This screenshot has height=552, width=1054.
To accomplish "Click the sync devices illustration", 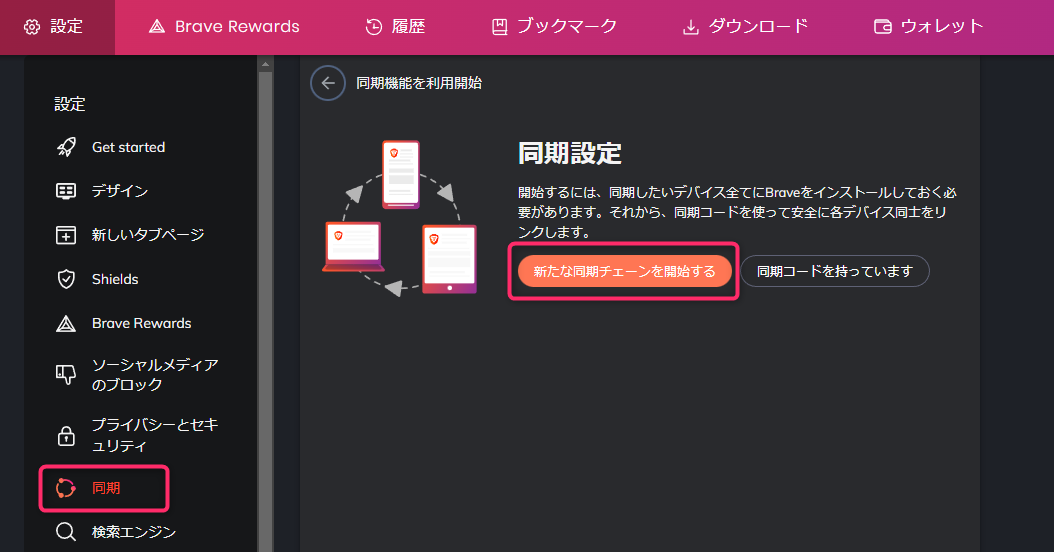I will tap(400, 218).
